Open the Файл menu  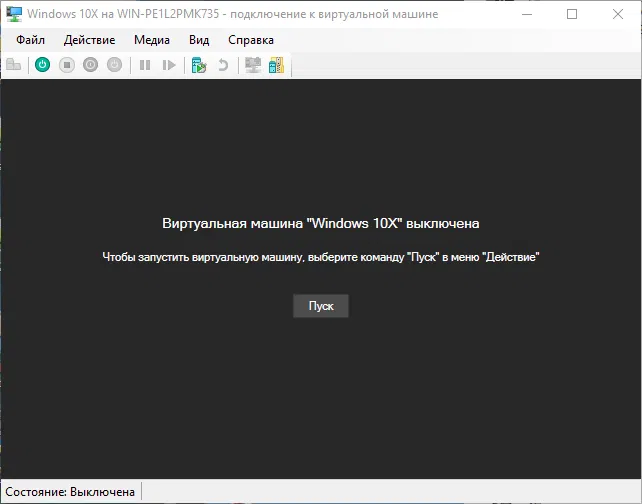[x=30, y=40]
